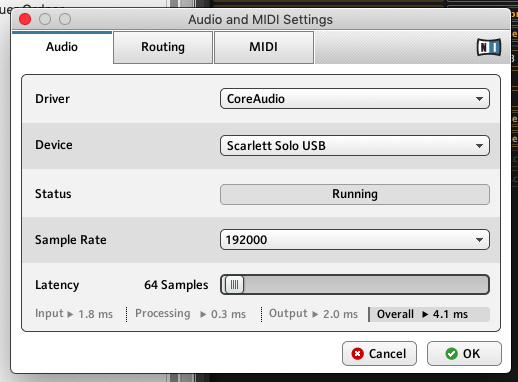This screenshot has width=518, height=382.
Task: Click the Driver dropdown arrow
Action: point(479,99)
